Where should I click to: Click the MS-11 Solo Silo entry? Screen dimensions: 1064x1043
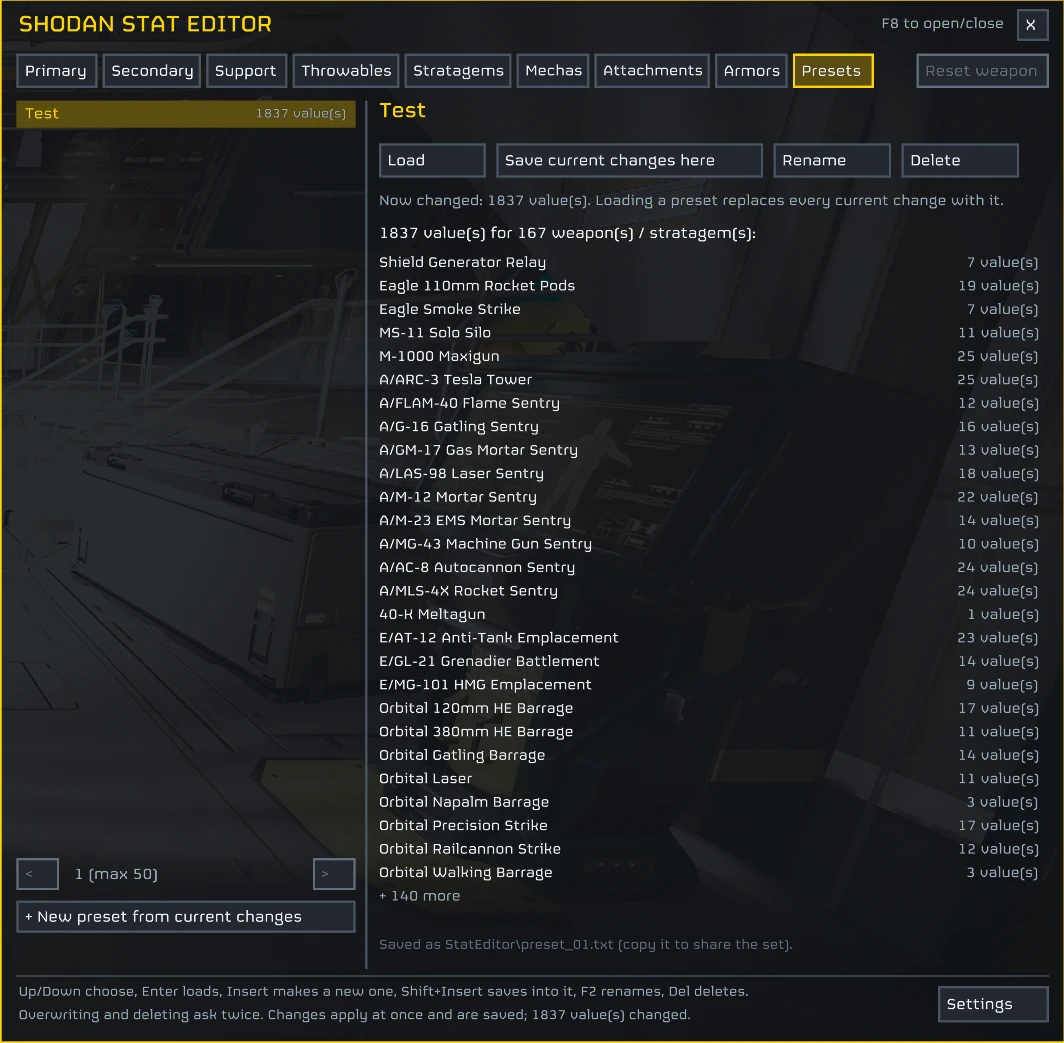click(708, 333)
